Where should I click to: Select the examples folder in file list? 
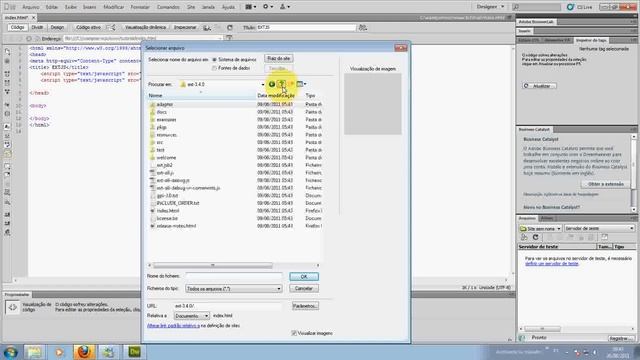[166, 120]
